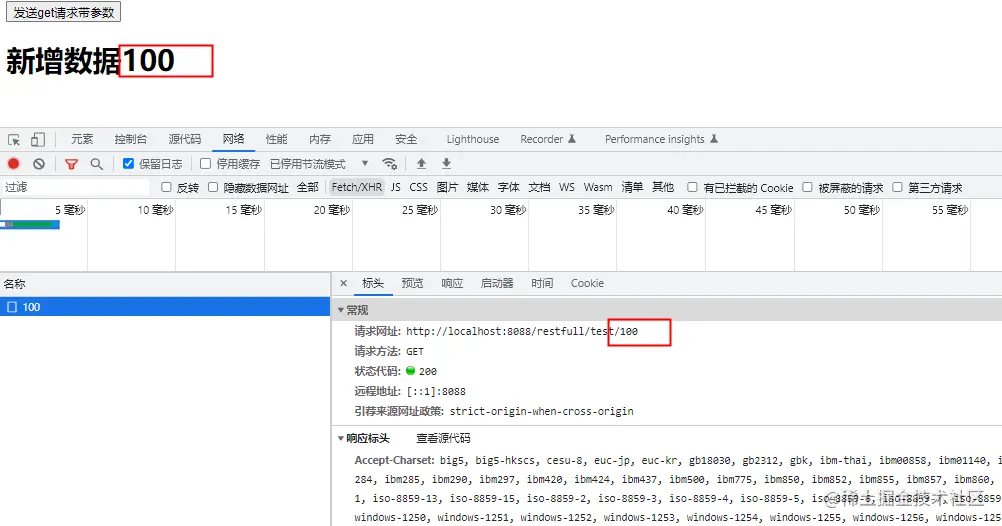Check the 有已拦截的 Cookie checkbox
Viewport: 1002px width, 526px height.
[692, 187]
